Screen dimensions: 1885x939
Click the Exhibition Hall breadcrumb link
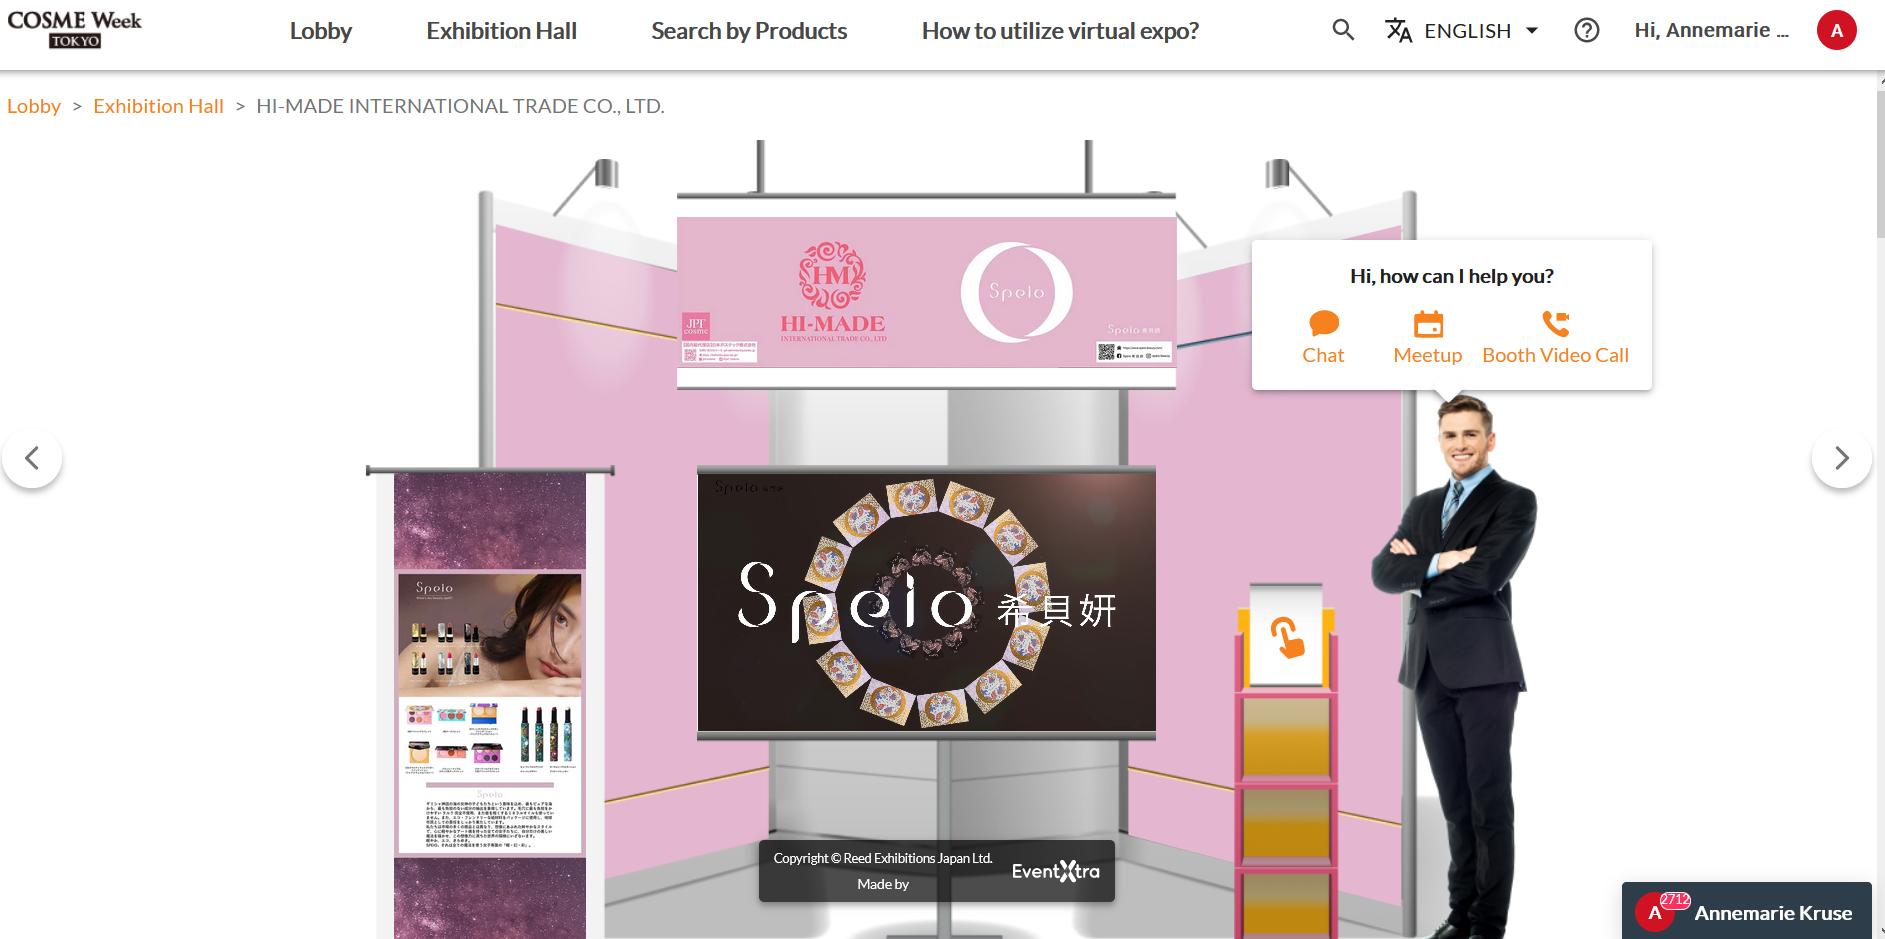(158, 106)
